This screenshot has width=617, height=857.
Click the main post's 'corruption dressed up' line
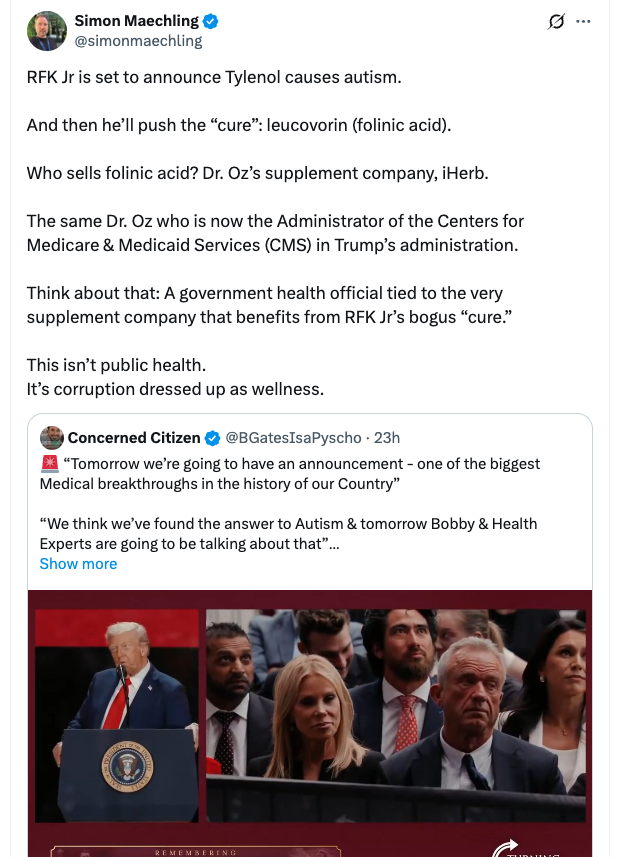pyautogui.click(x=175, y=389)
